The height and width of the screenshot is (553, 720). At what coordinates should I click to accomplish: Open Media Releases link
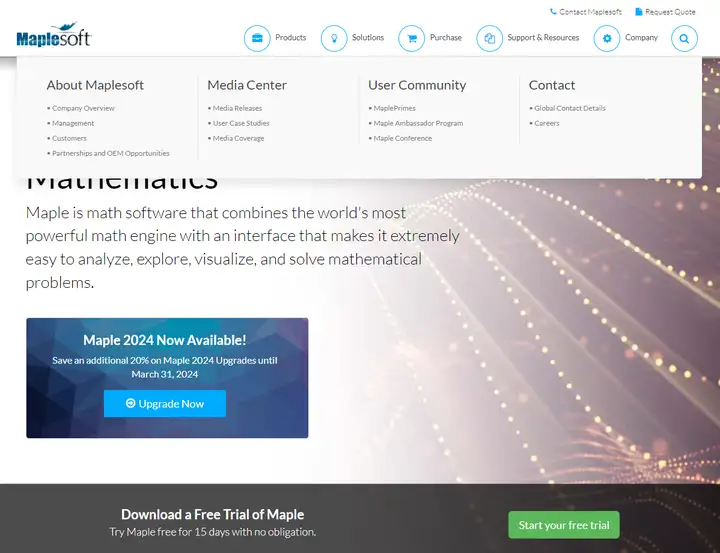tap(237, 108)
